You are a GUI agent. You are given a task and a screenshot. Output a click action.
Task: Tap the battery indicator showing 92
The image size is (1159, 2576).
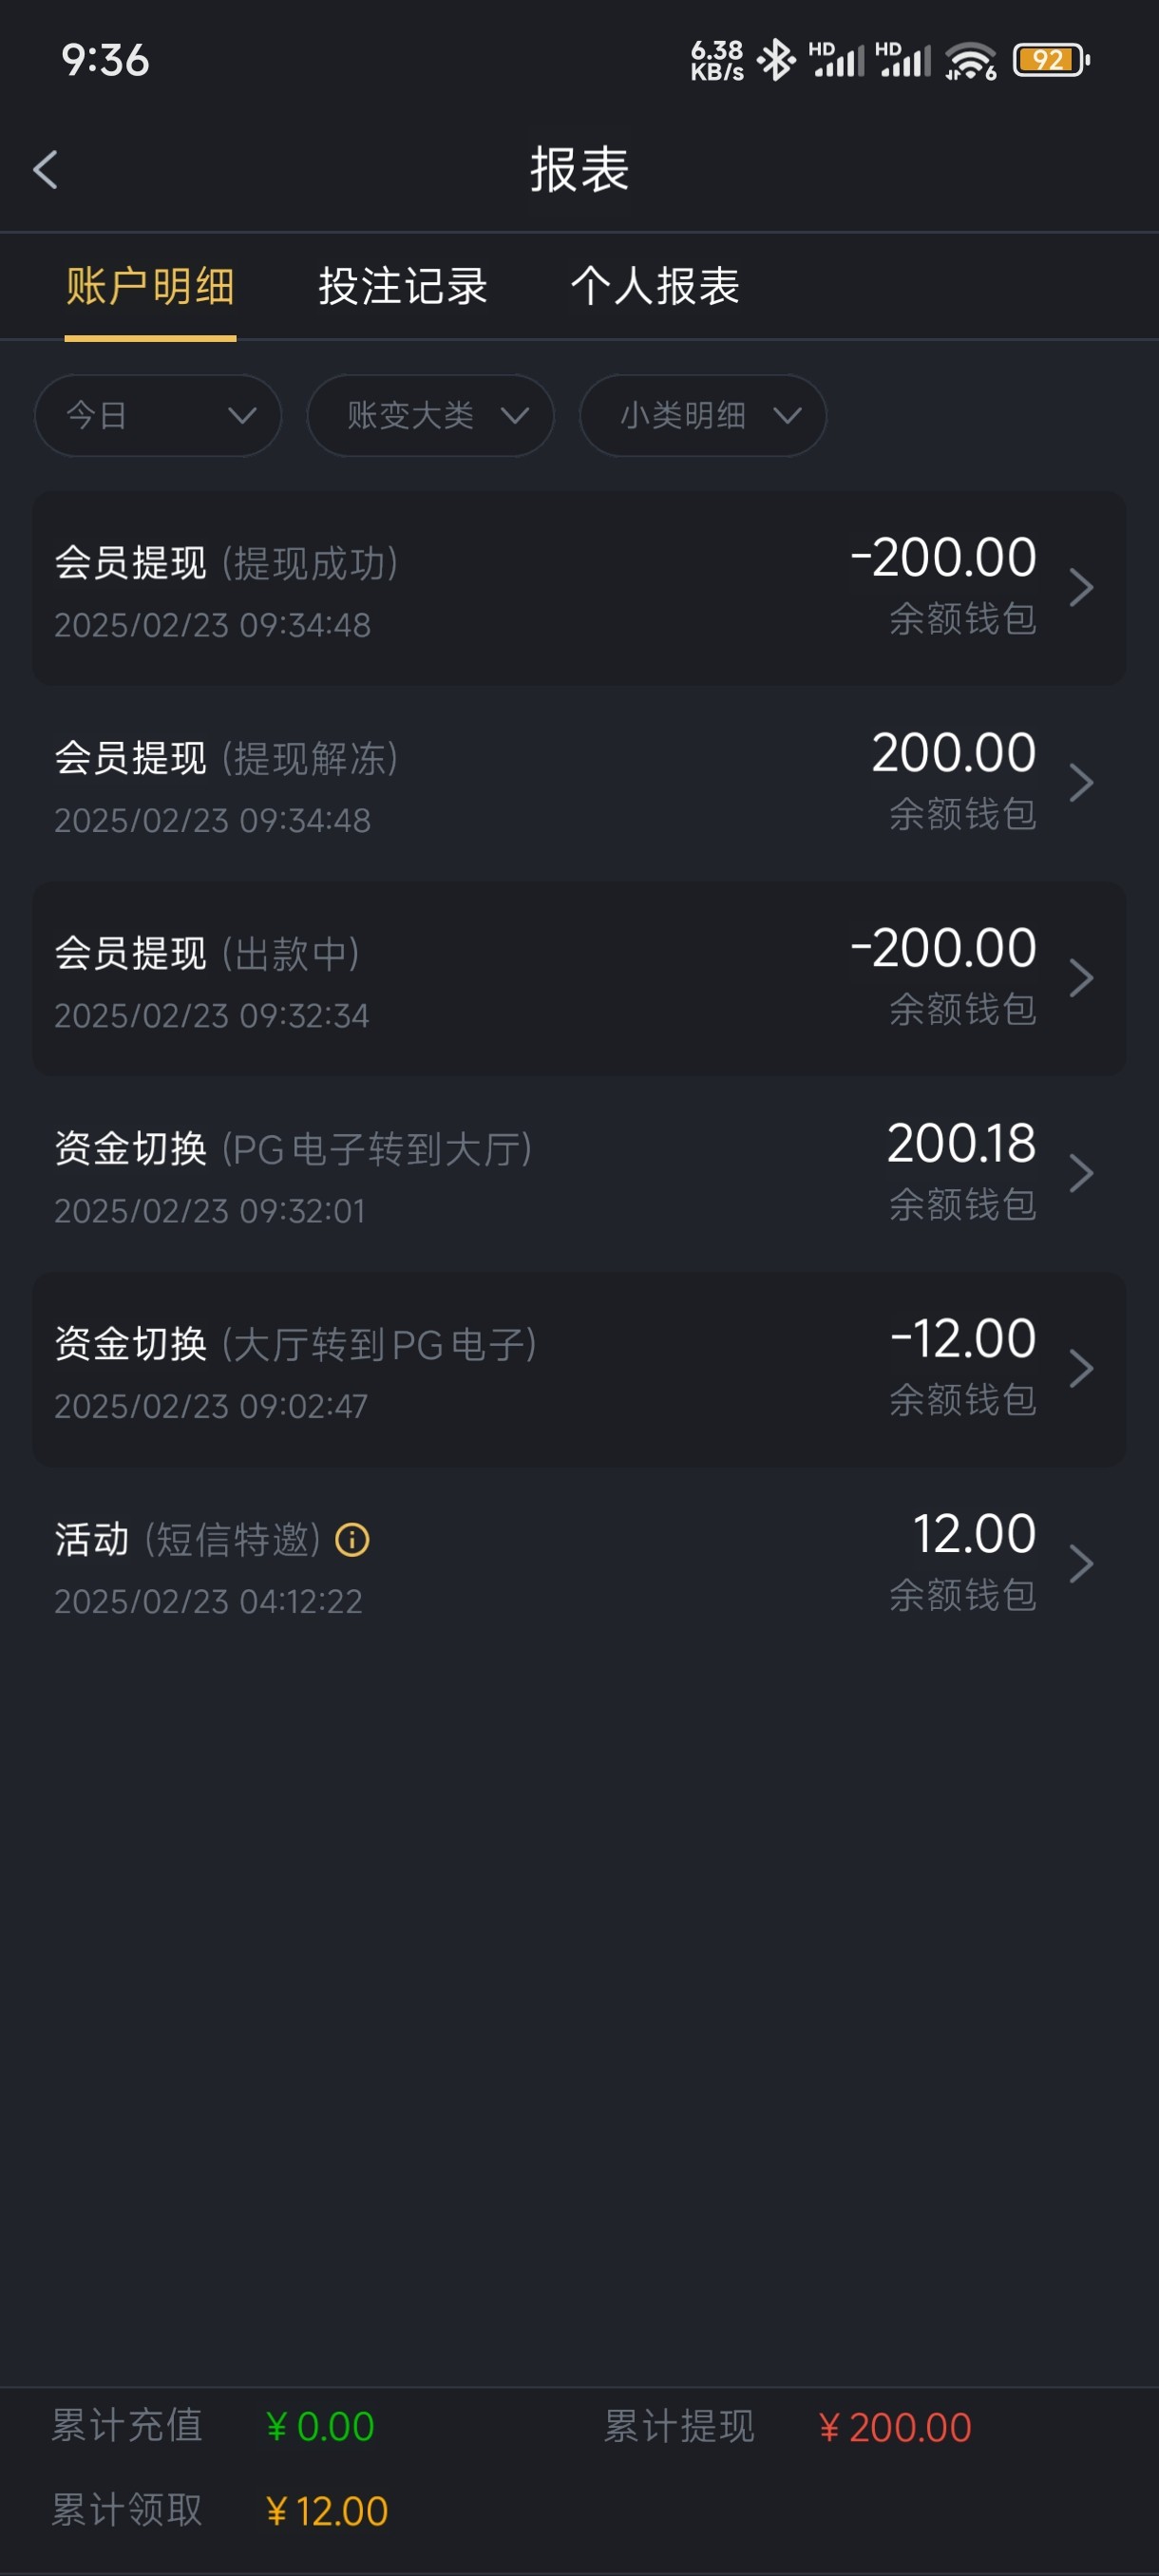[1050, 60]
